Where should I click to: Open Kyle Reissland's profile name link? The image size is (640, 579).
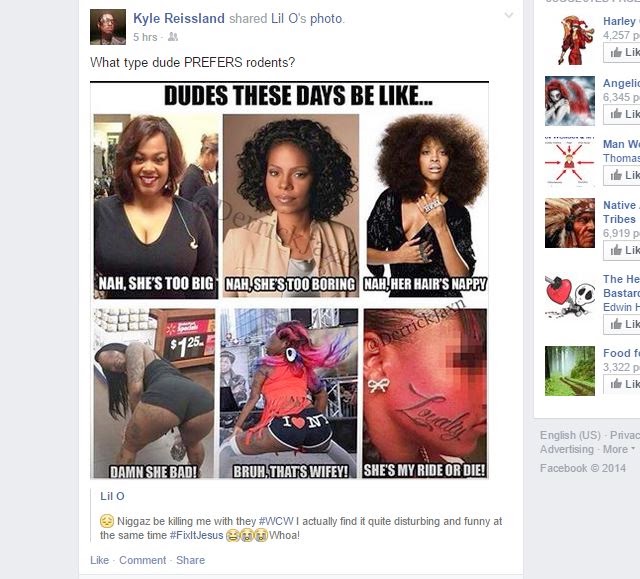point(179,18)
